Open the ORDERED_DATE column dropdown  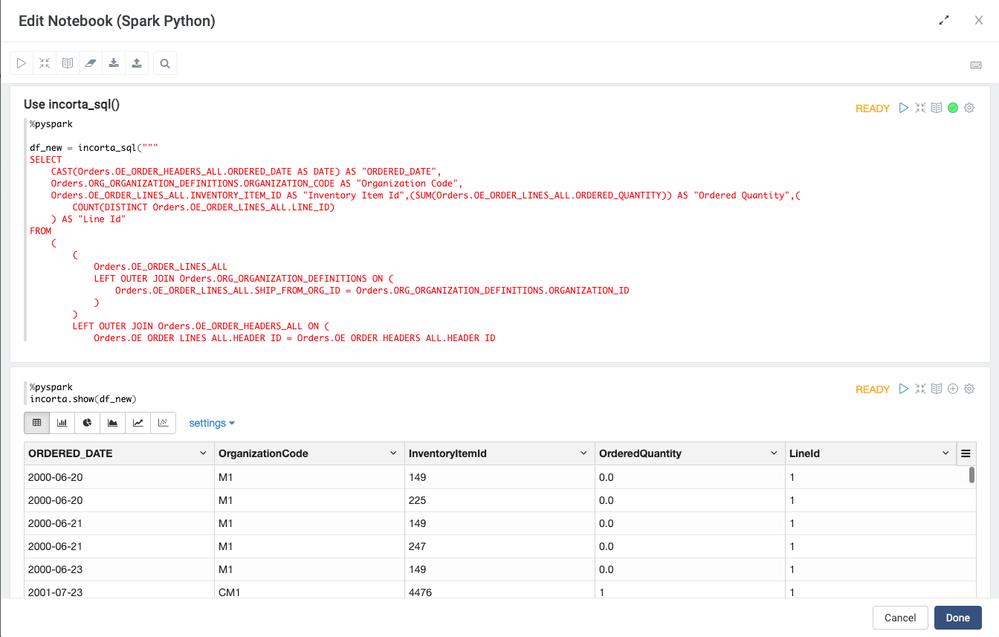pyautogui.click(x=203, y=453)
